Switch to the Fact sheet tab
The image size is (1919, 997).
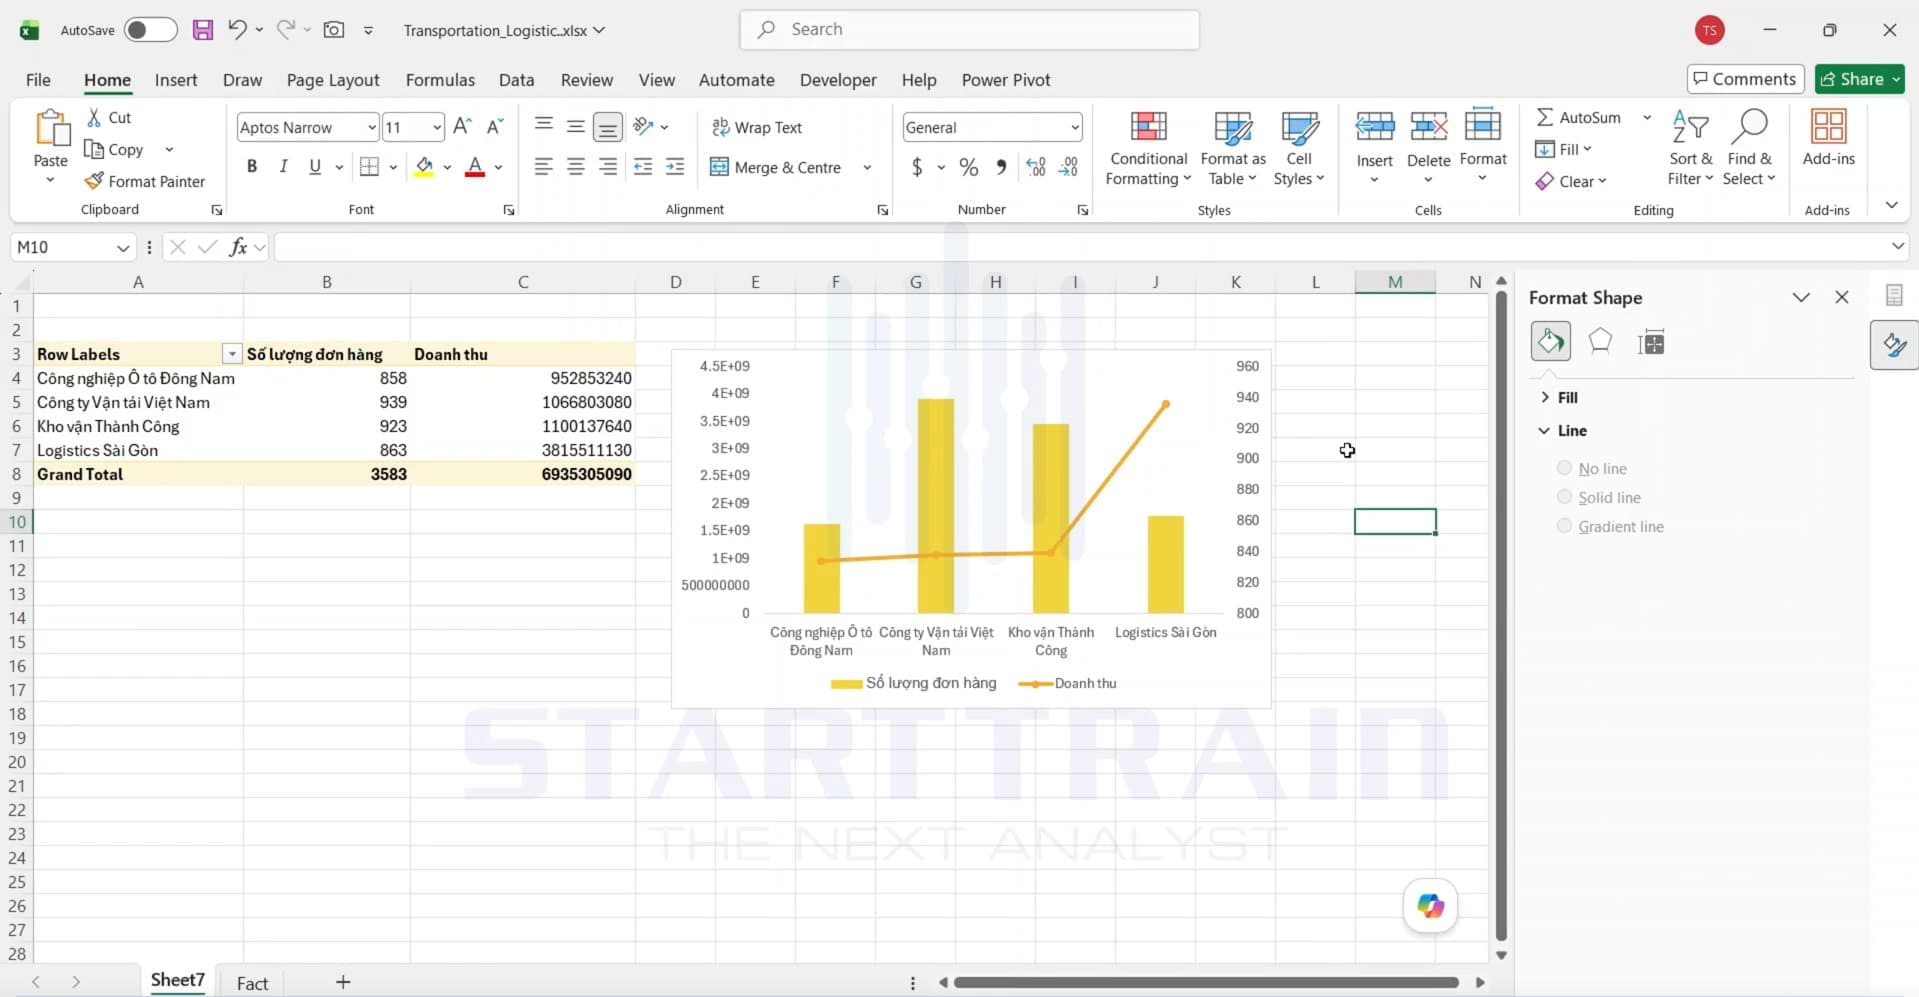(252, 983)
